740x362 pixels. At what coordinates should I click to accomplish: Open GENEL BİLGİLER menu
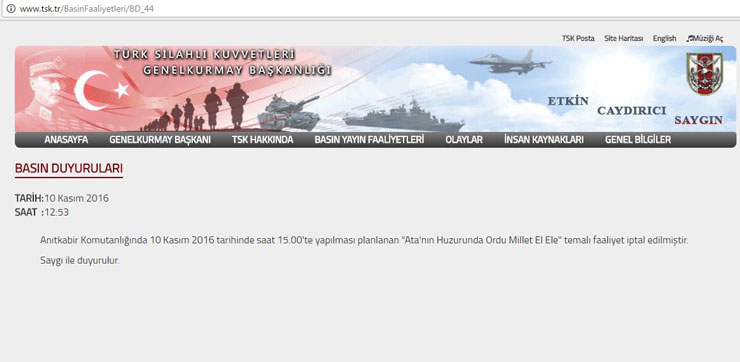638,140
